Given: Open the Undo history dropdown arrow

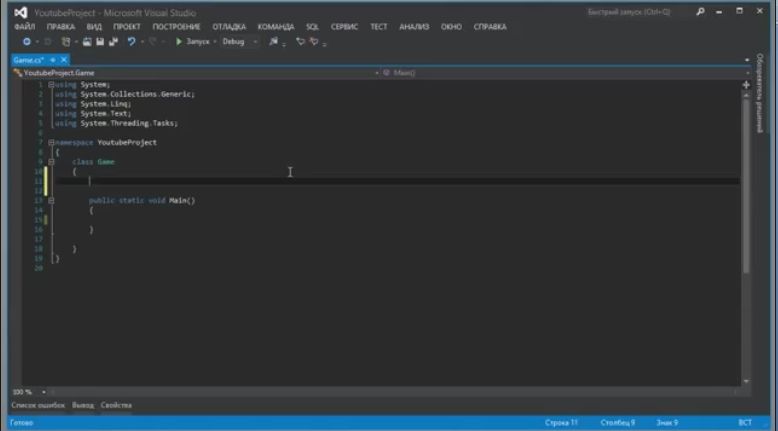Looking at the screenshot, I should coord(142,42).
